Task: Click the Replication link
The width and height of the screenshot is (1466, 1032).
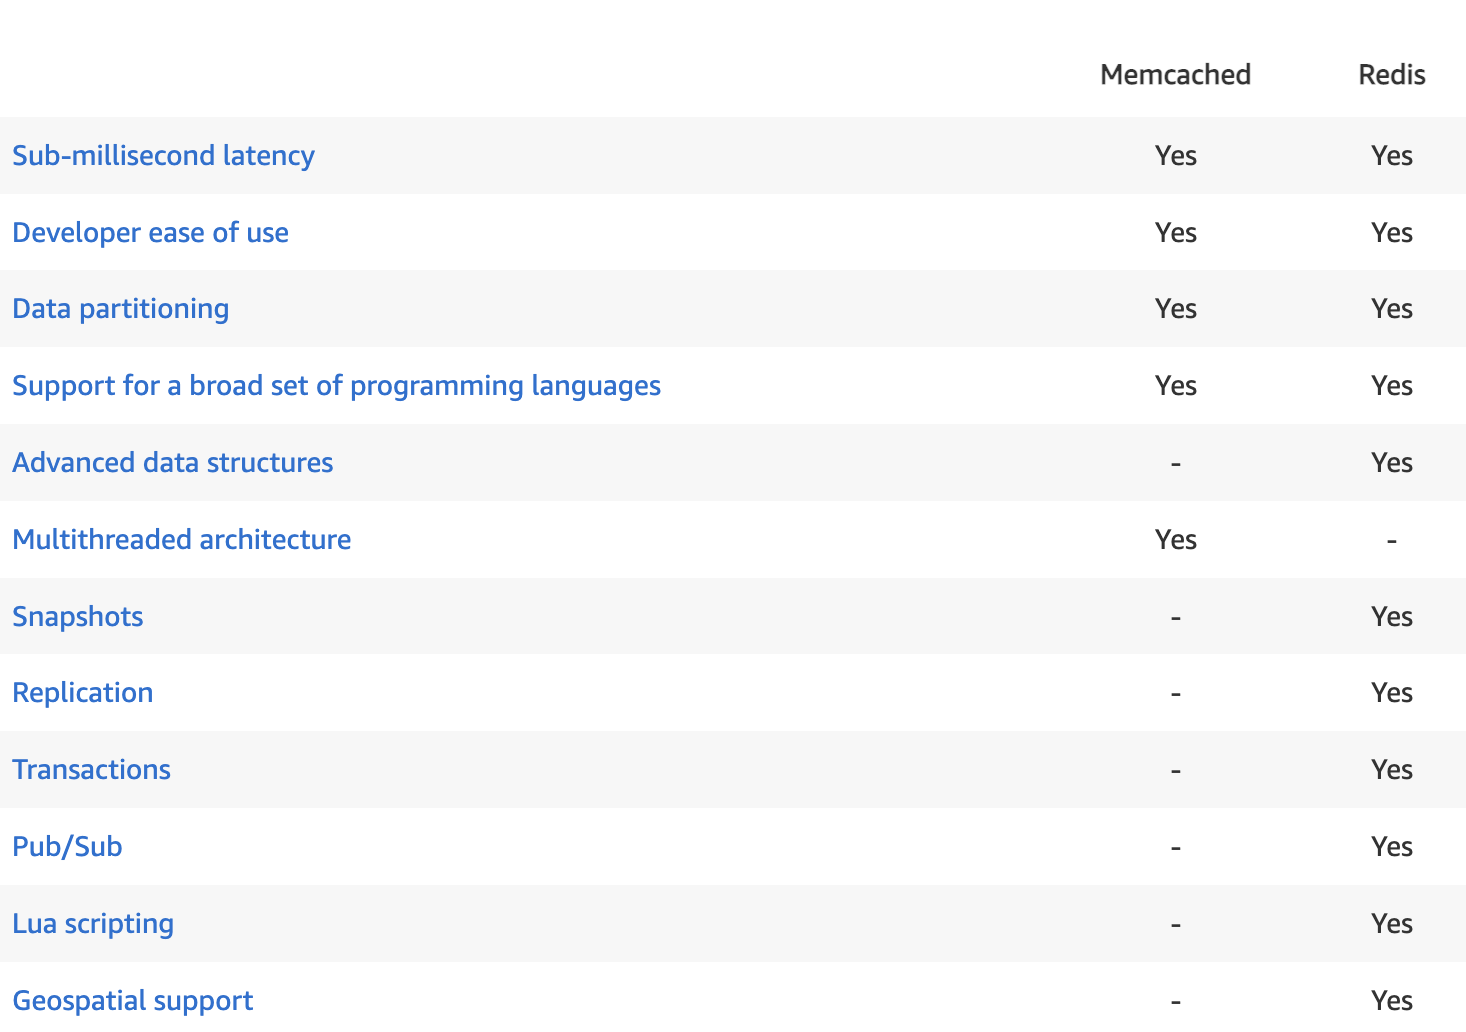Action: coord(82,693)
